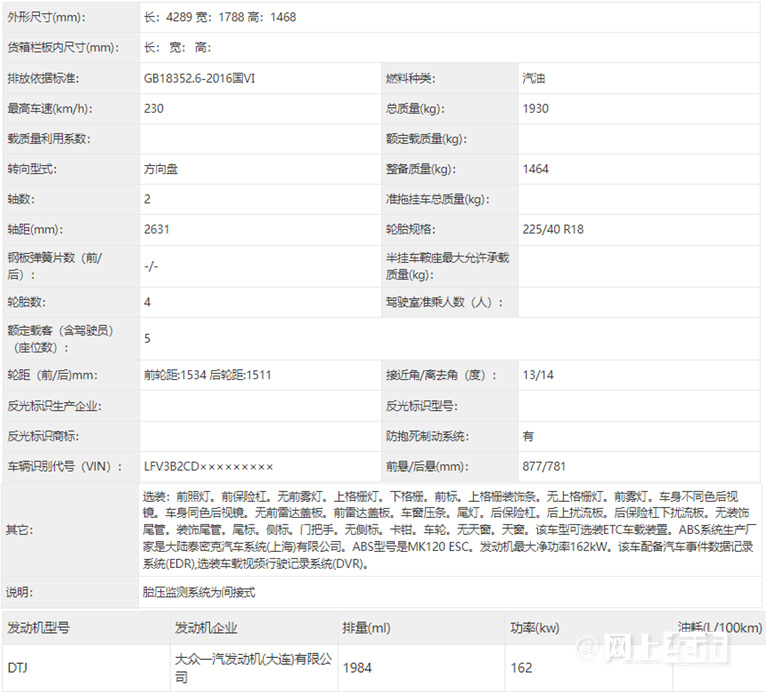Click the 外形尺寸(mm) label
Image resolution: width=766 pixels, height=692 pixels.
46,17
